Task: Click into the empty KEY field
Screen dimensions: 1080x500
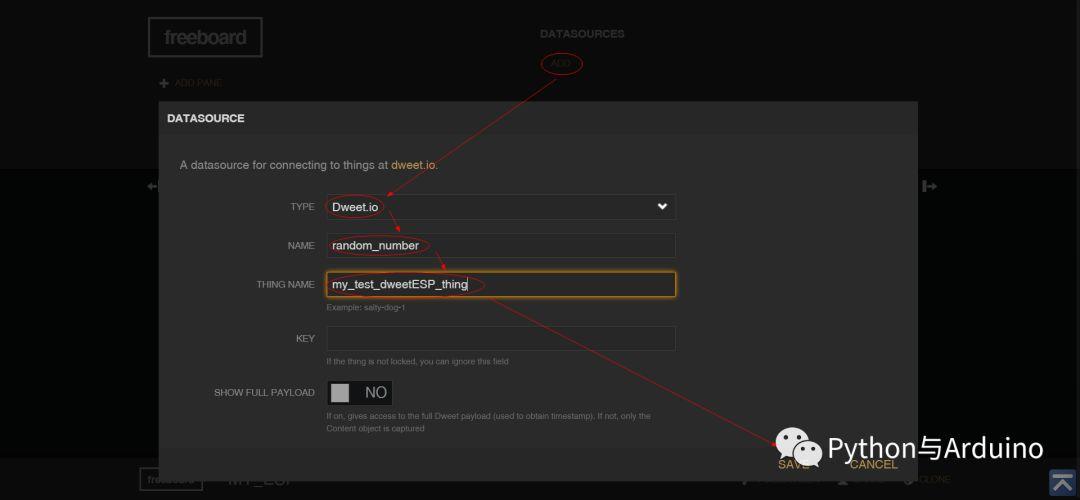Action: tap(501, 338)
